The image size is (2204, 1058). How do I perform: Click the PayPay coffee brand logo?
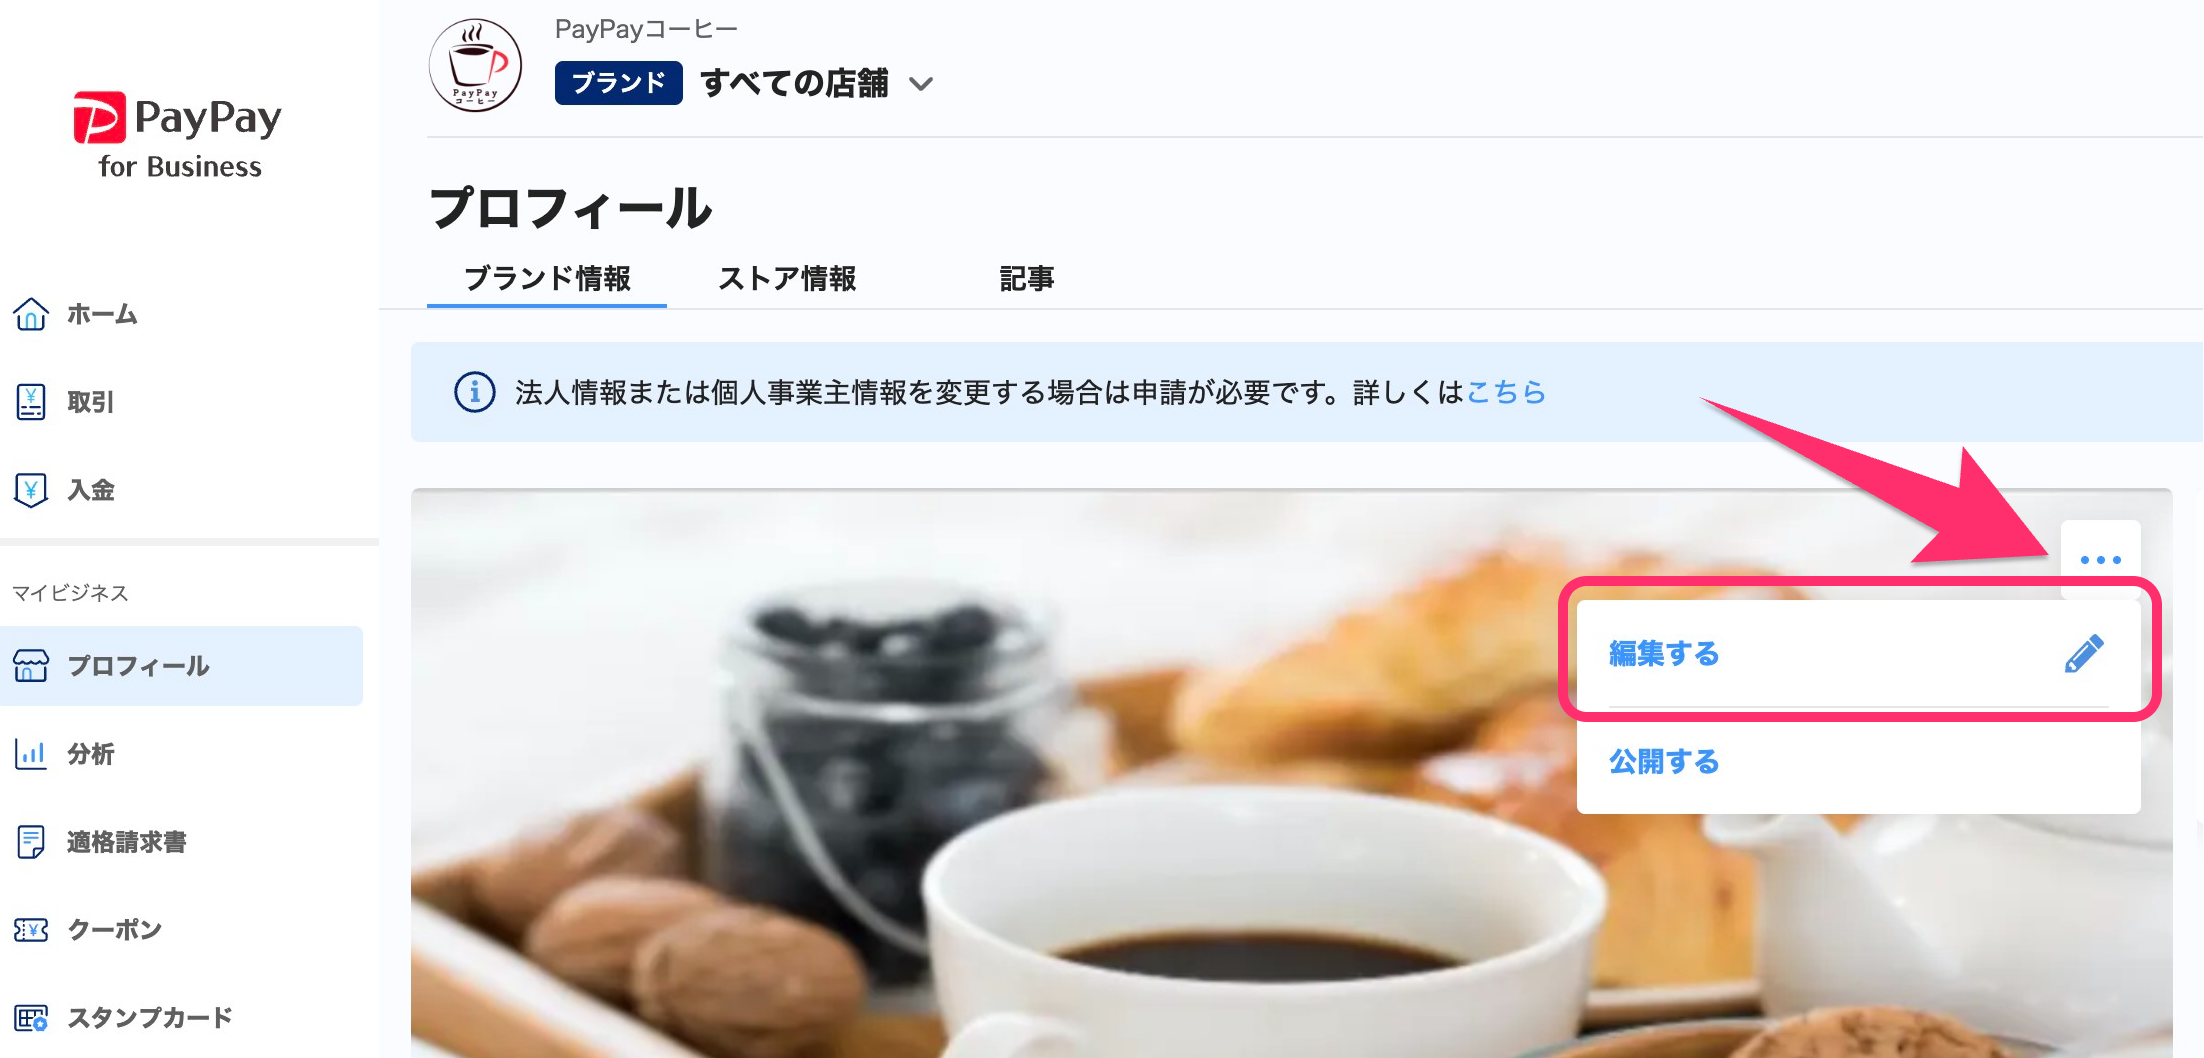click(x=475, y=65)
